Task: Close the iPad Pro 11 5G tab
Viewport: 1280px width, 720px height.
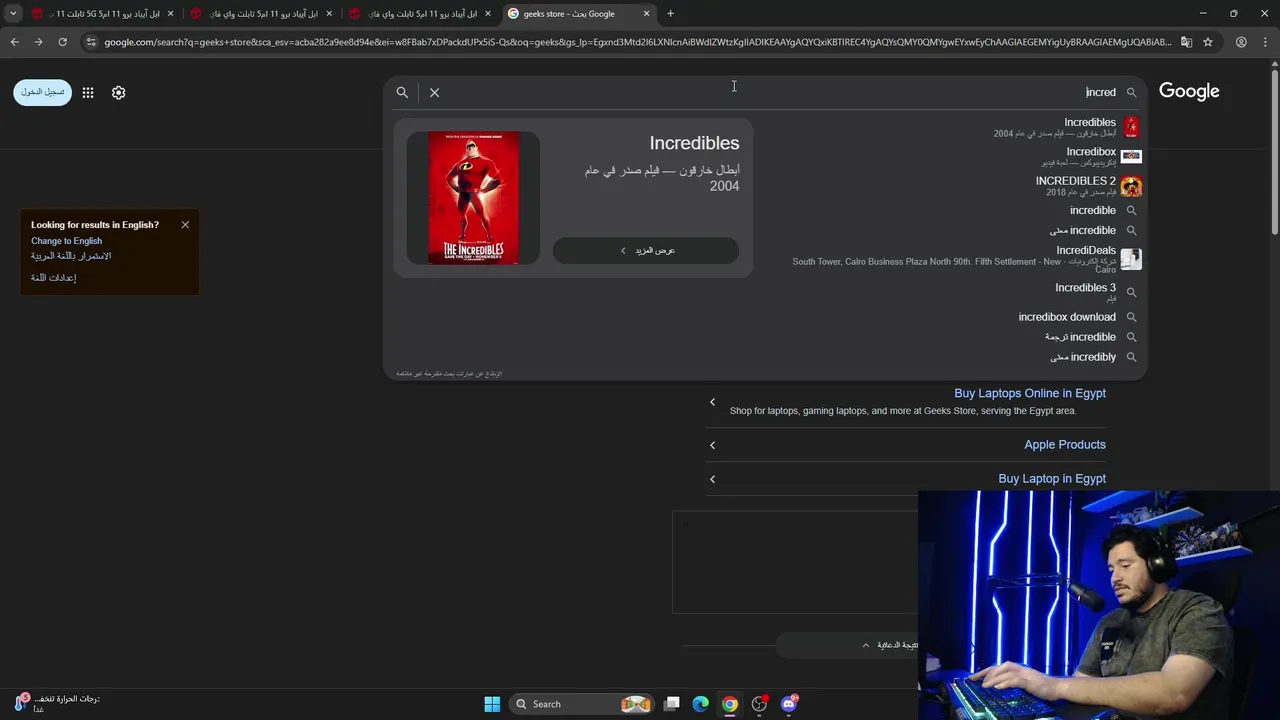Action: 170,14
